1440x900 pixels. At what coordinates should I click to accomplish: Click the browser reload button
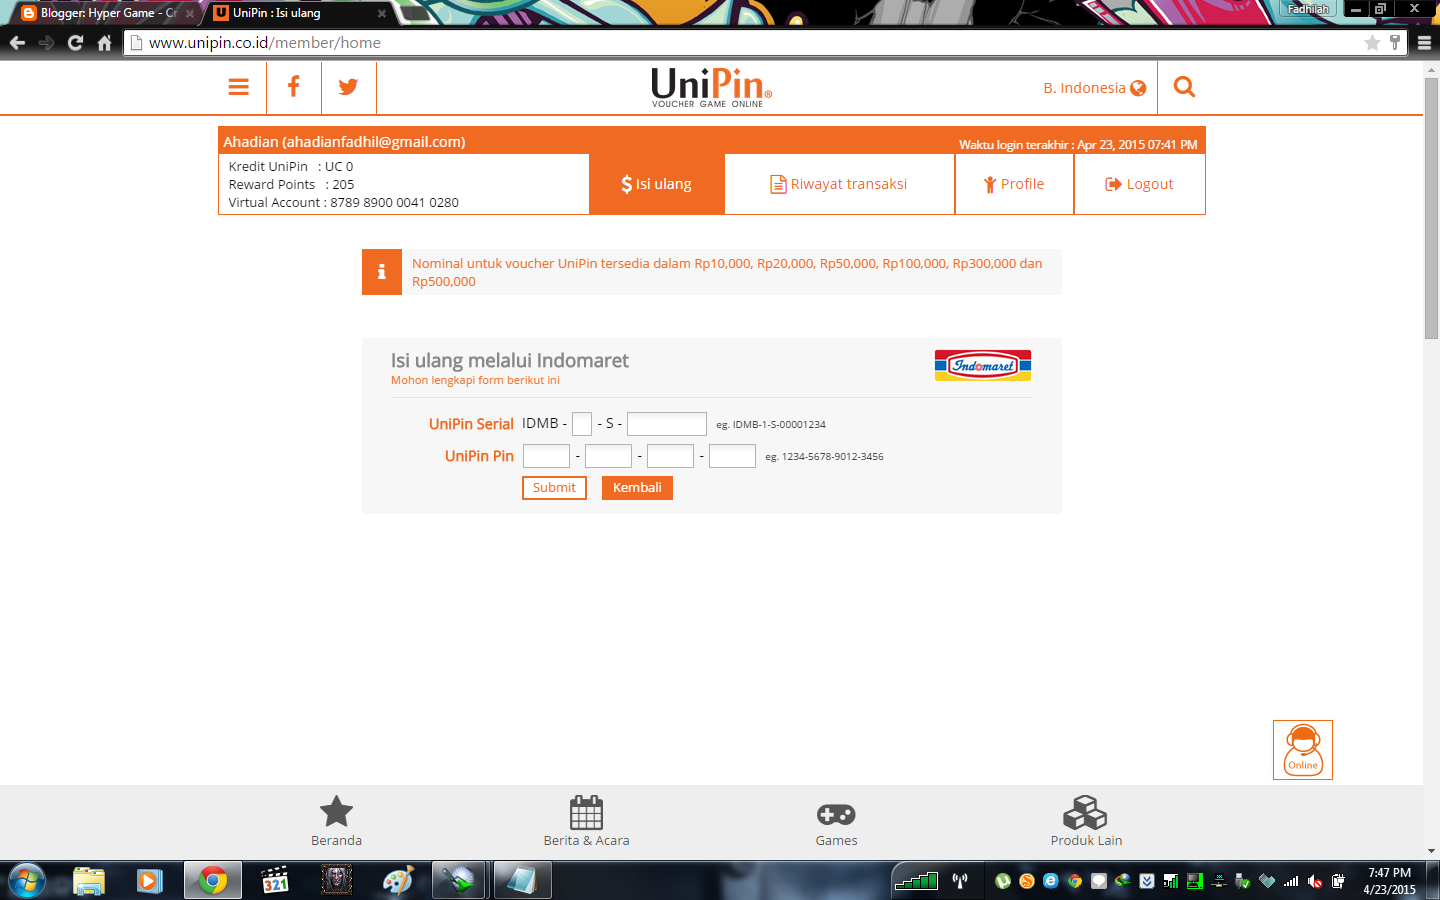click(x=75, y=43)
